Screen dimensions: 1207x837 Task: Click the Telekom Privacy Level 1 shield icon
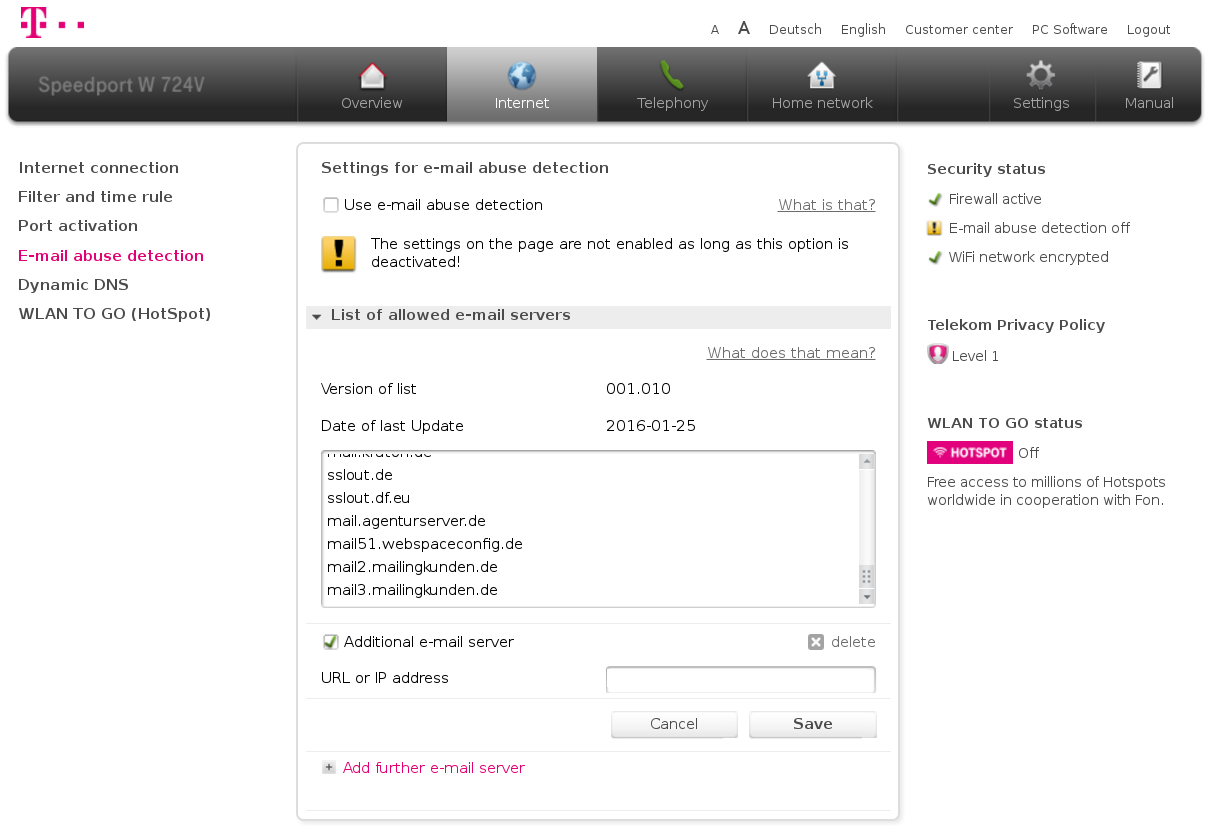[x=937, y=355]
